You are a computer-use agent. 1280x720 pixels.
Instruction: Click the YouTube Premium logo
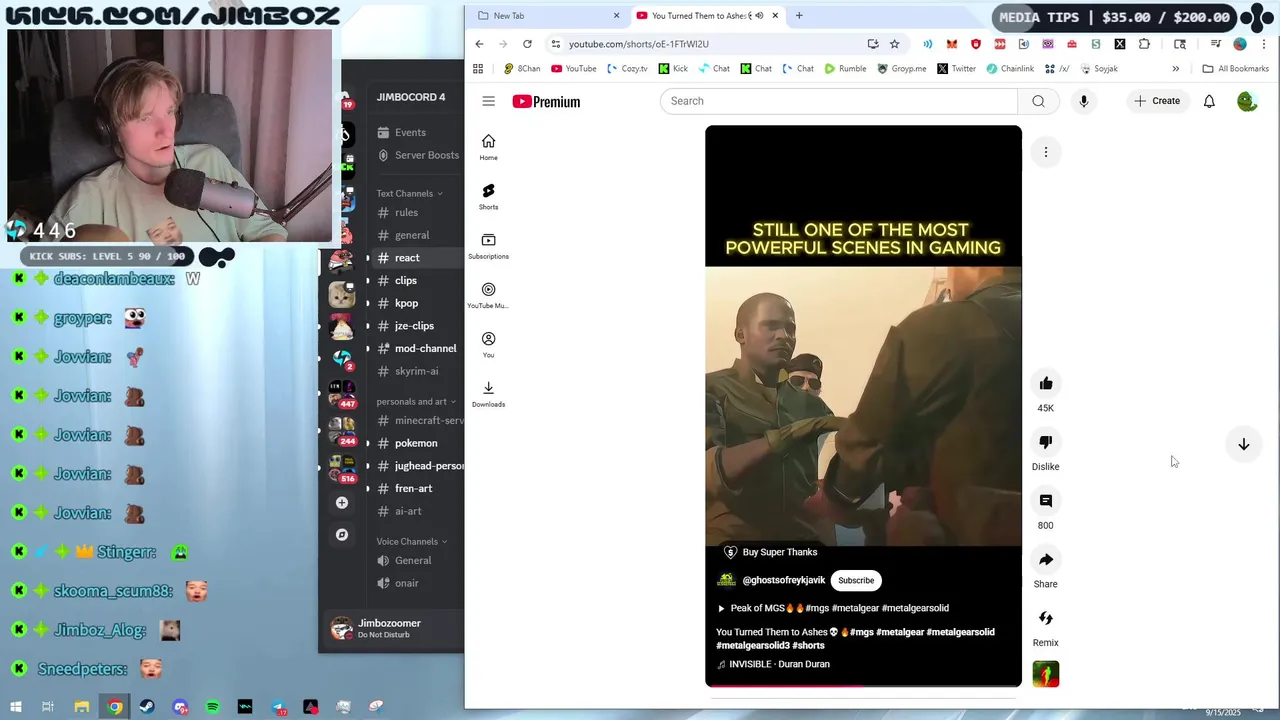click(546, 101)
